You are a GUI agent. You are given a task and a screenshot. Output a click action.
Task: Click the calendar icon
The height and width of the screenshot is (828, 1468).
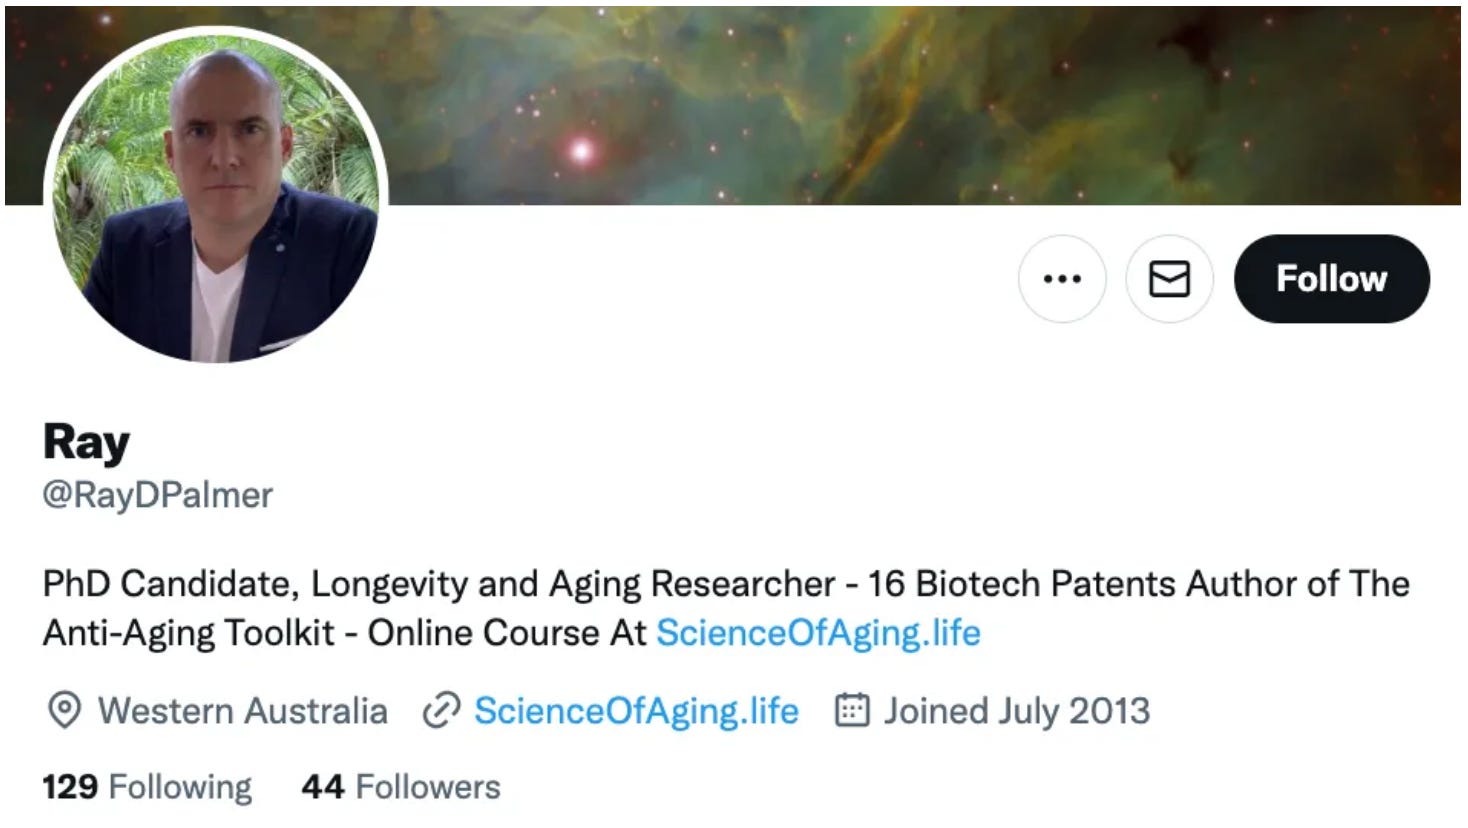point(851,710)
